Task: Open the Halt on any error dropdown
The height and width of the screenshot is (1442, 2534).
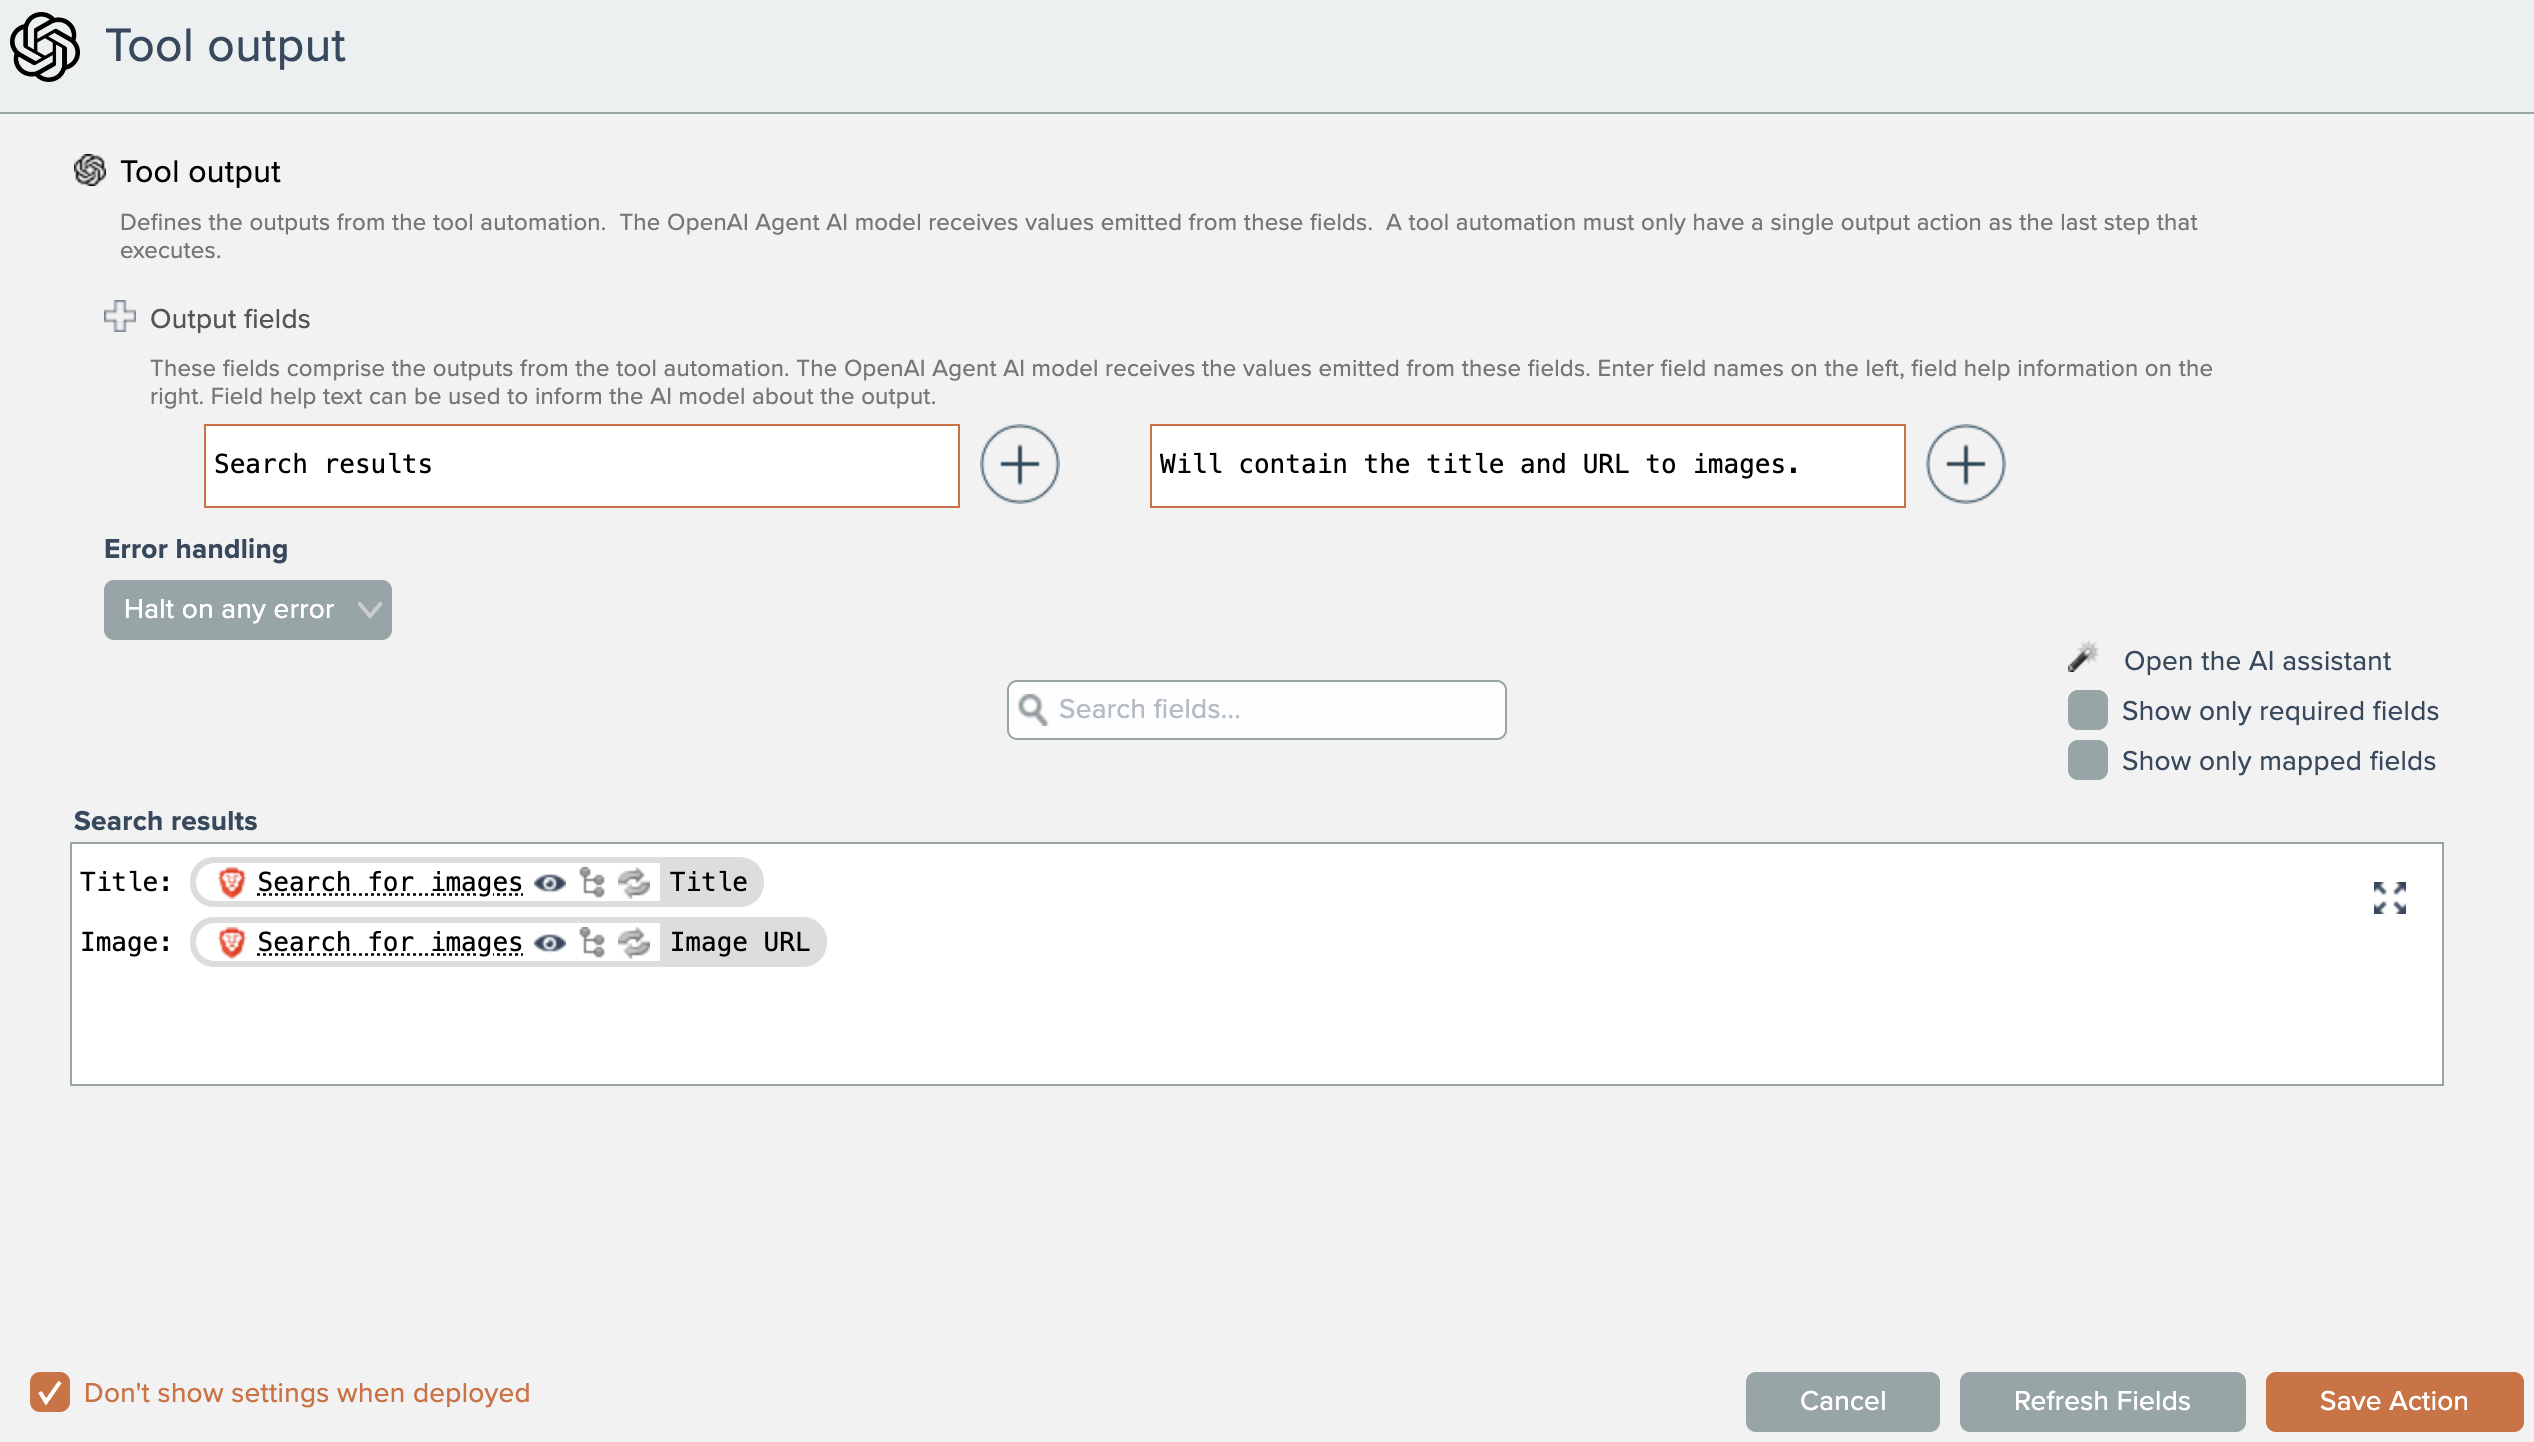Action: [x=247, y=609]
